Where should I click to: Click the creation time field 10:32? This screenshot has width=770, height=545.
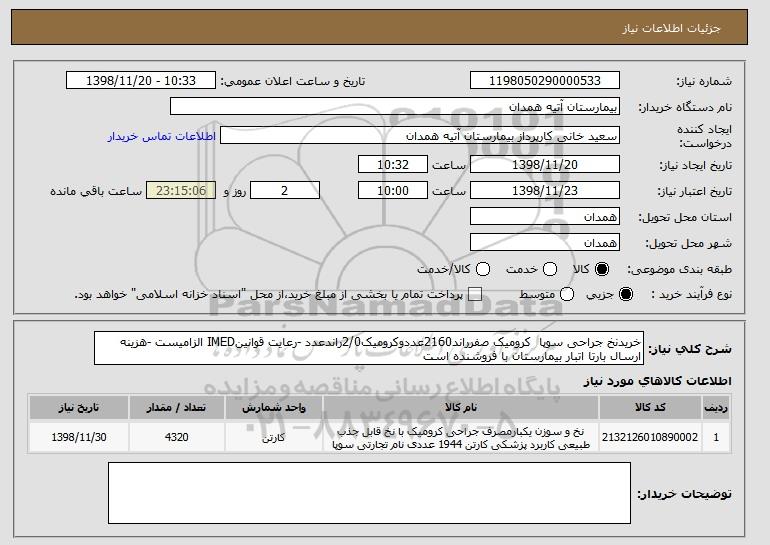point(393,164)
